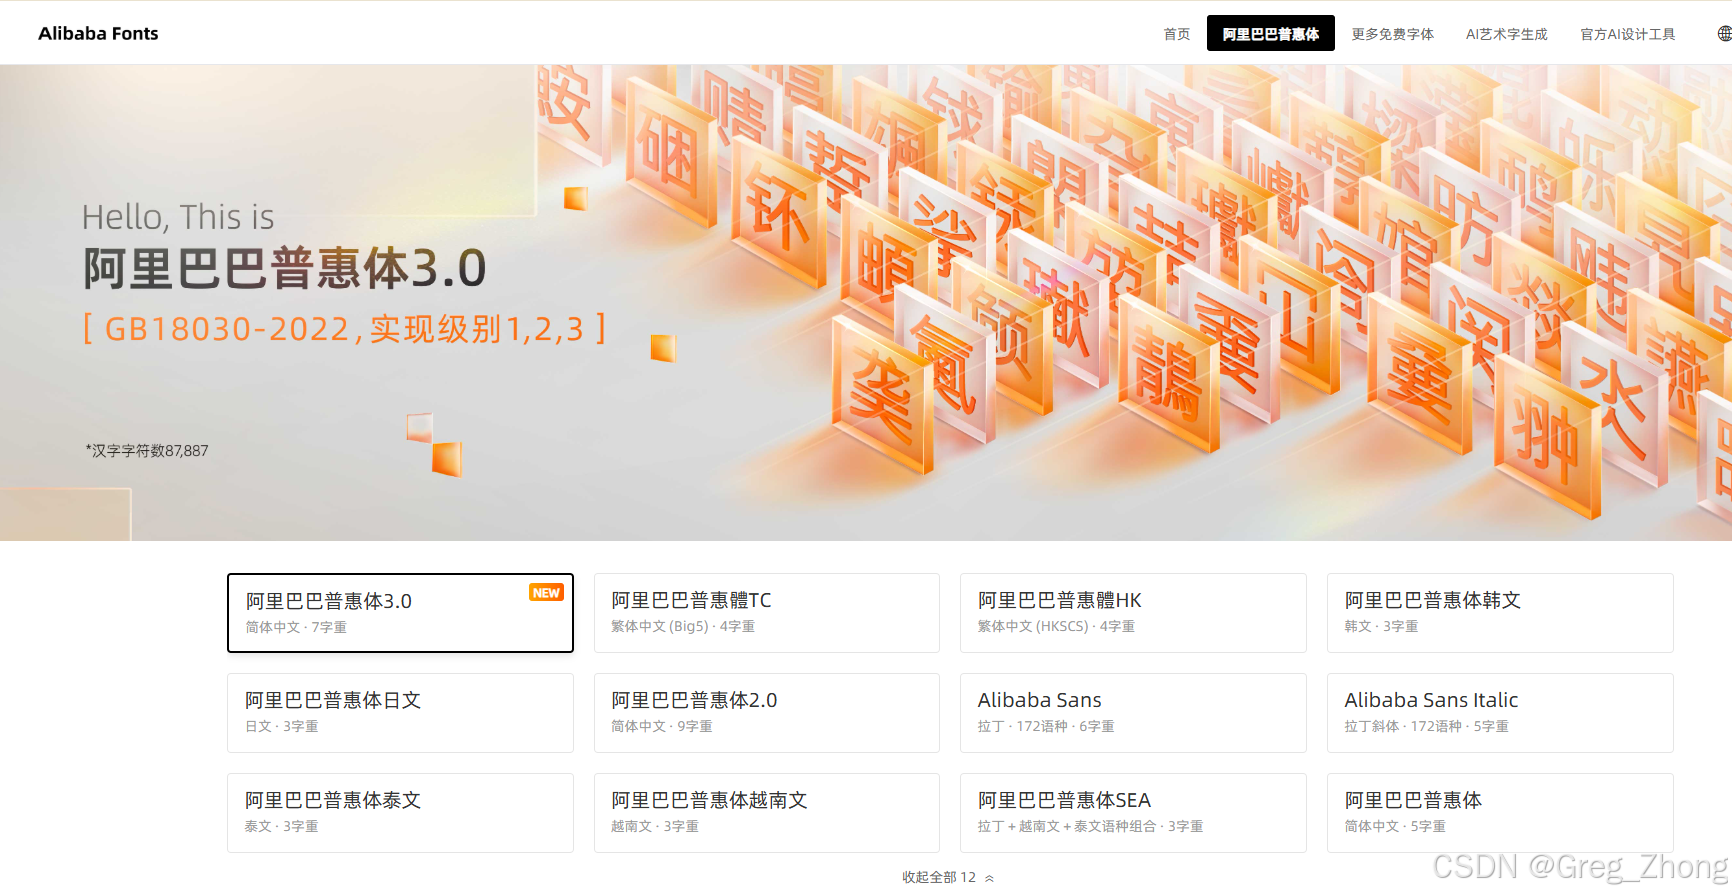Screen dimensions: 1732x896
Task: Open AI艺术字生成 menu item
Action: point(1507,34)
